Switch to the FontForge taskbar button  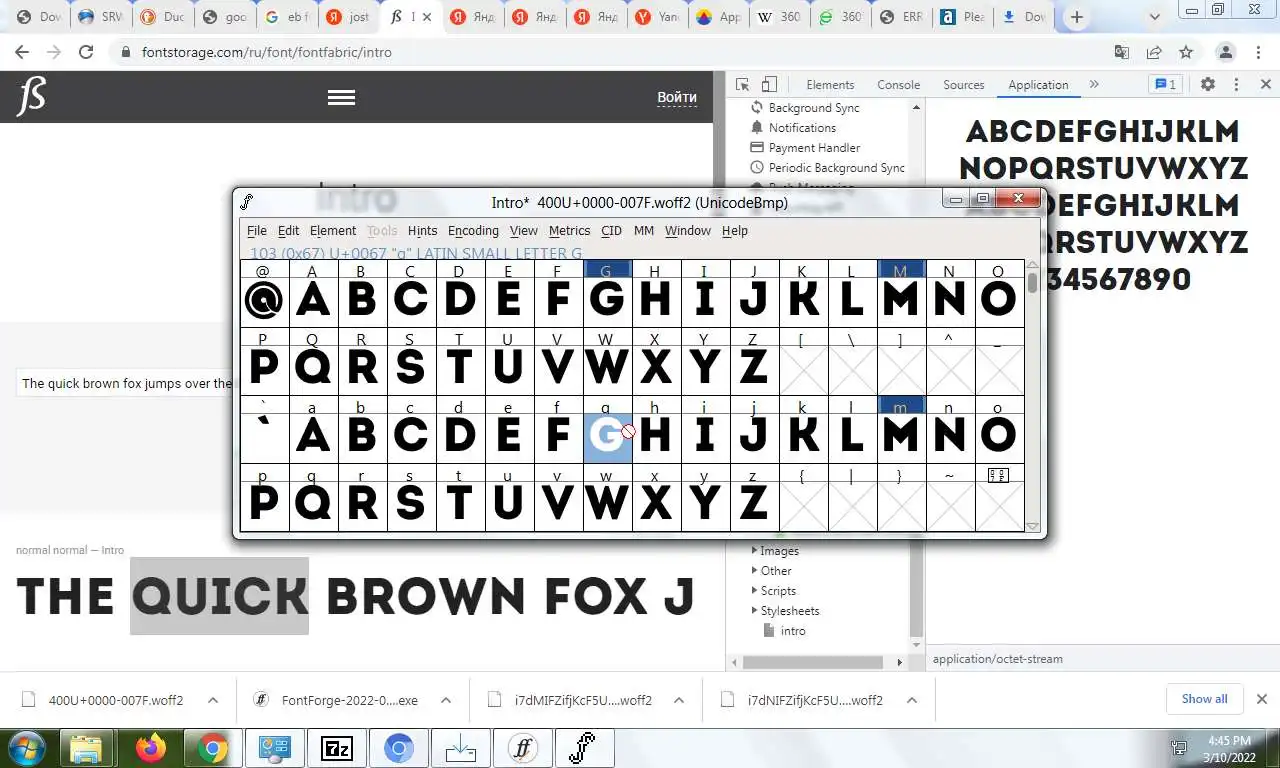click(x=584, y=748)
